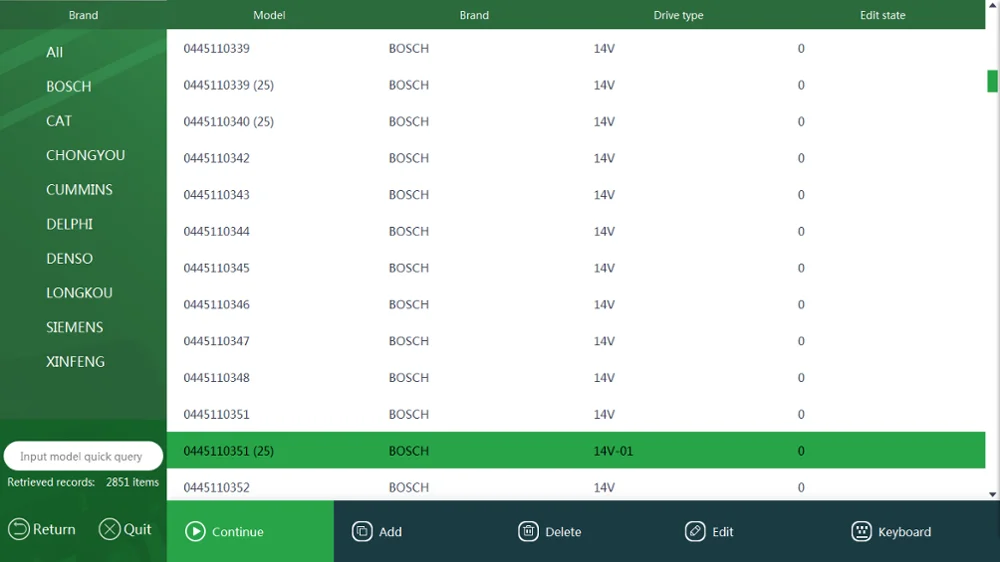Select model row 0445110344
Viewport: 1000px width, 562px height.
click(x=576, y=231)
